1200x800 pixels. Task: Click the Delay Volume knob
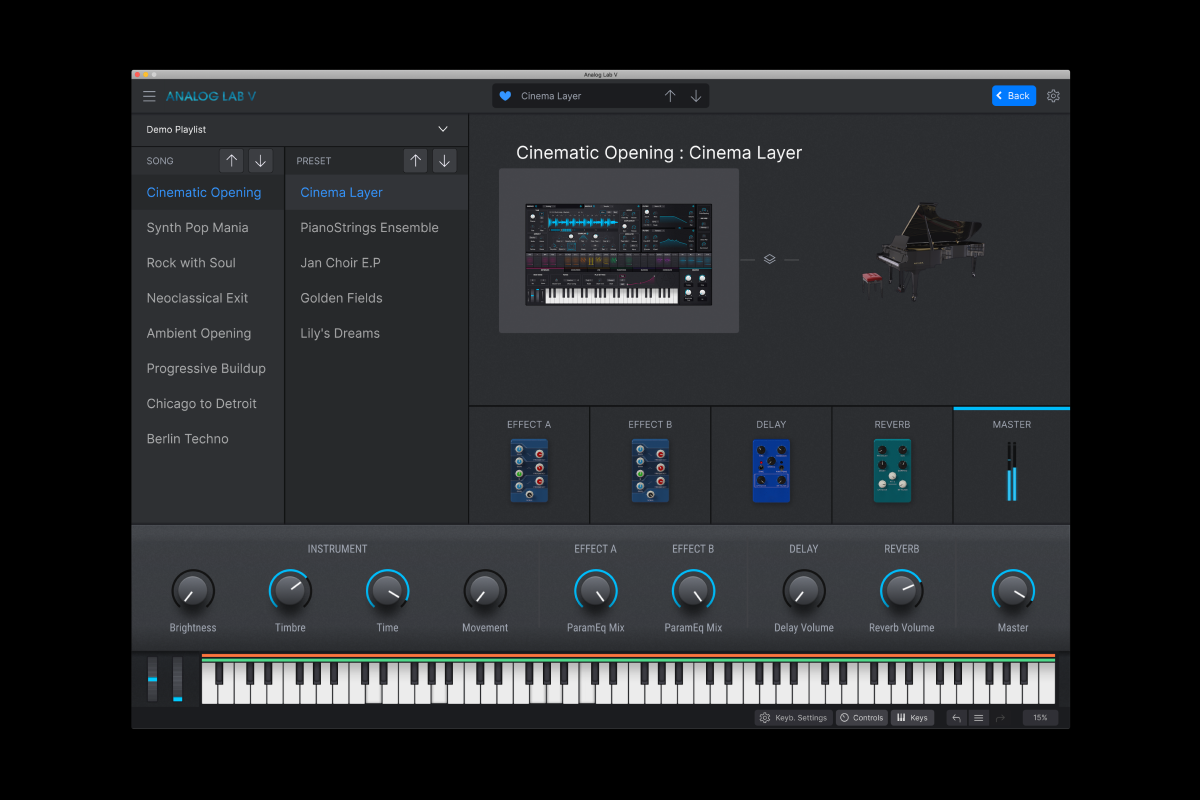click(804, 592)
